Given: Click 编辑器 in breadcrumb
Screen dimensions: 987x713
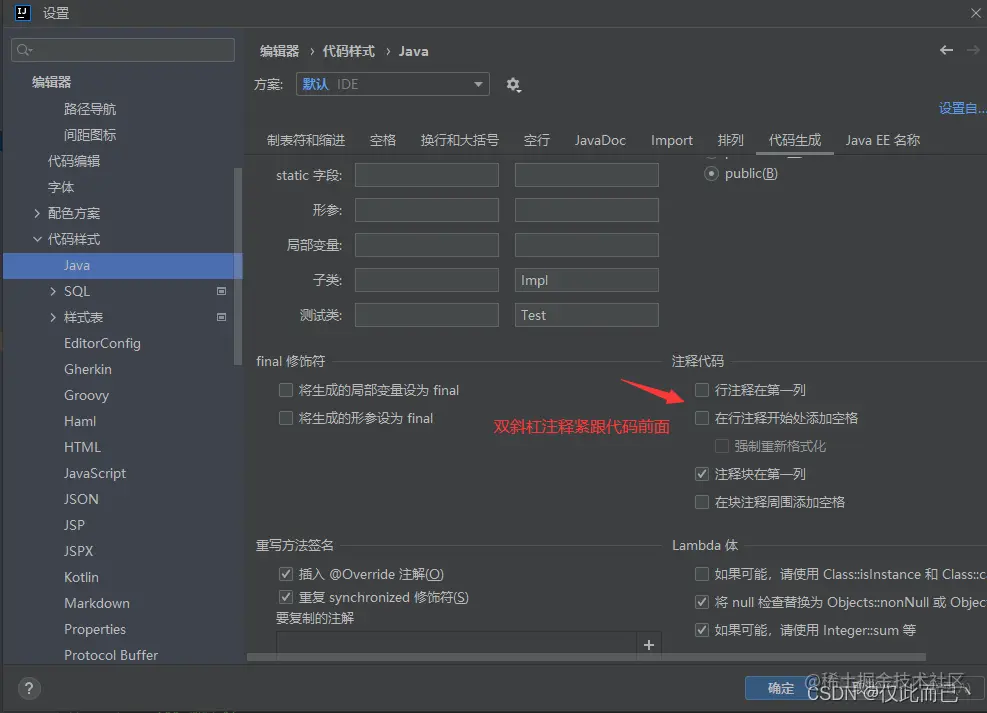Looking at the screenshot, I should click(279, 51).
